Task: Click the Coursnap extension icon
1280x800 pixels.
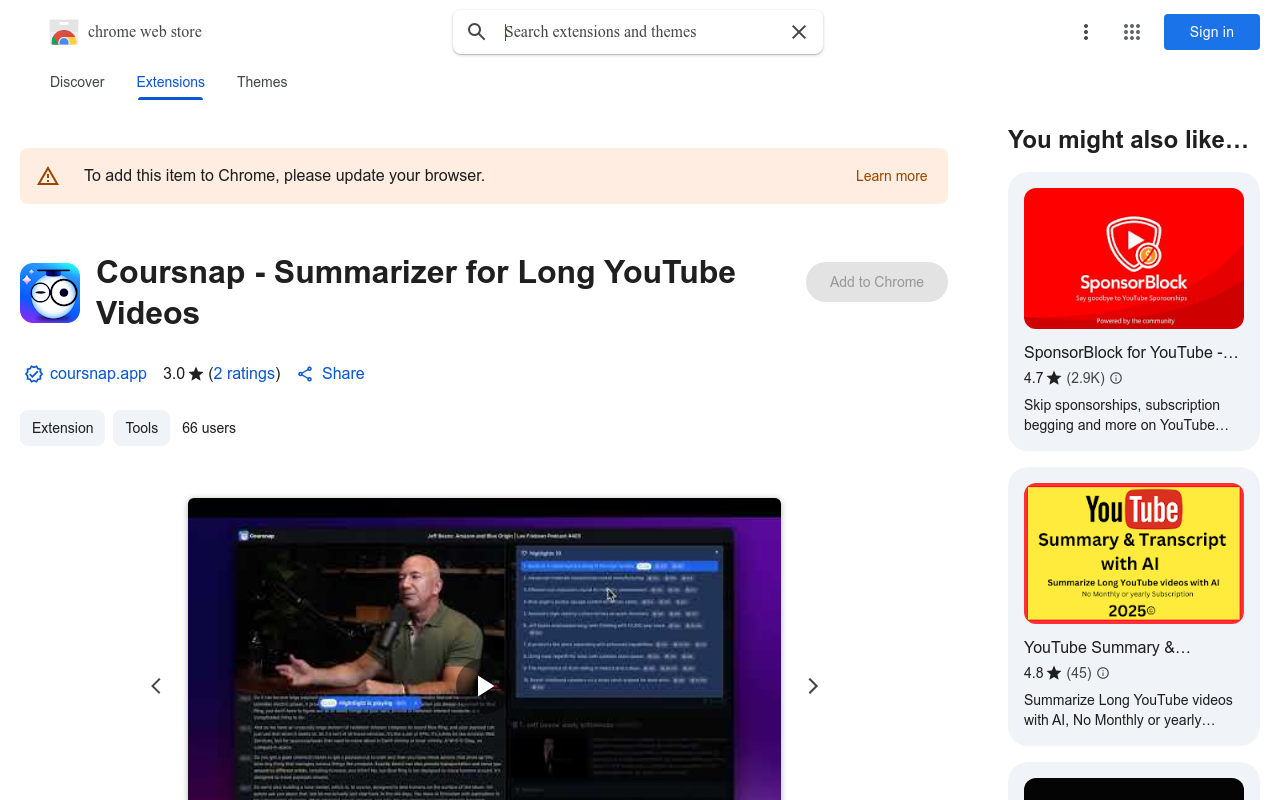Action: click(50, 293)
